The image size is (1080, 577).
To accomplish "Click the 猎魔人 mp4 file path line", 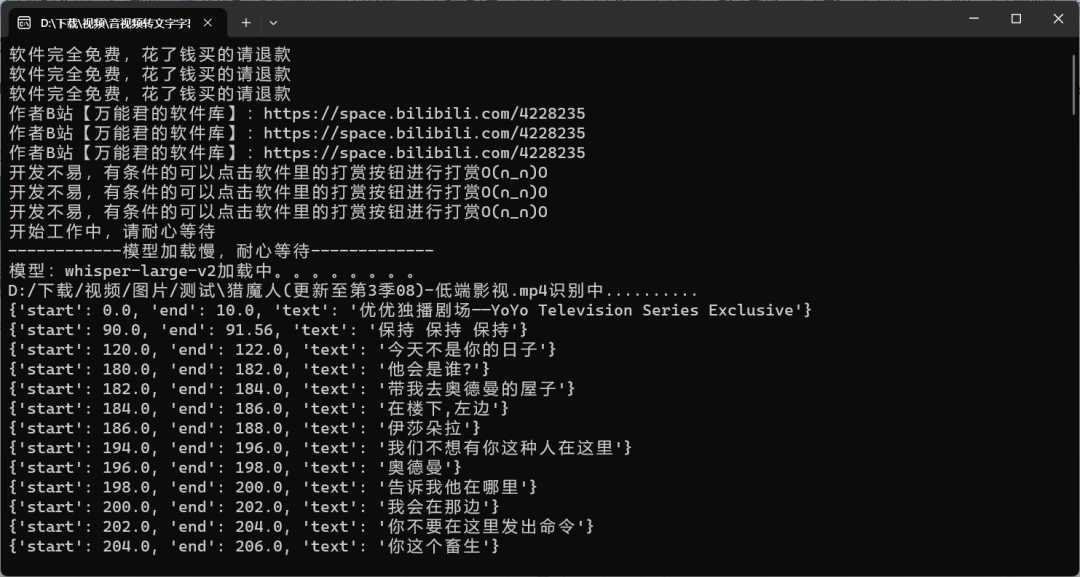I will click(x=350, y=291).
